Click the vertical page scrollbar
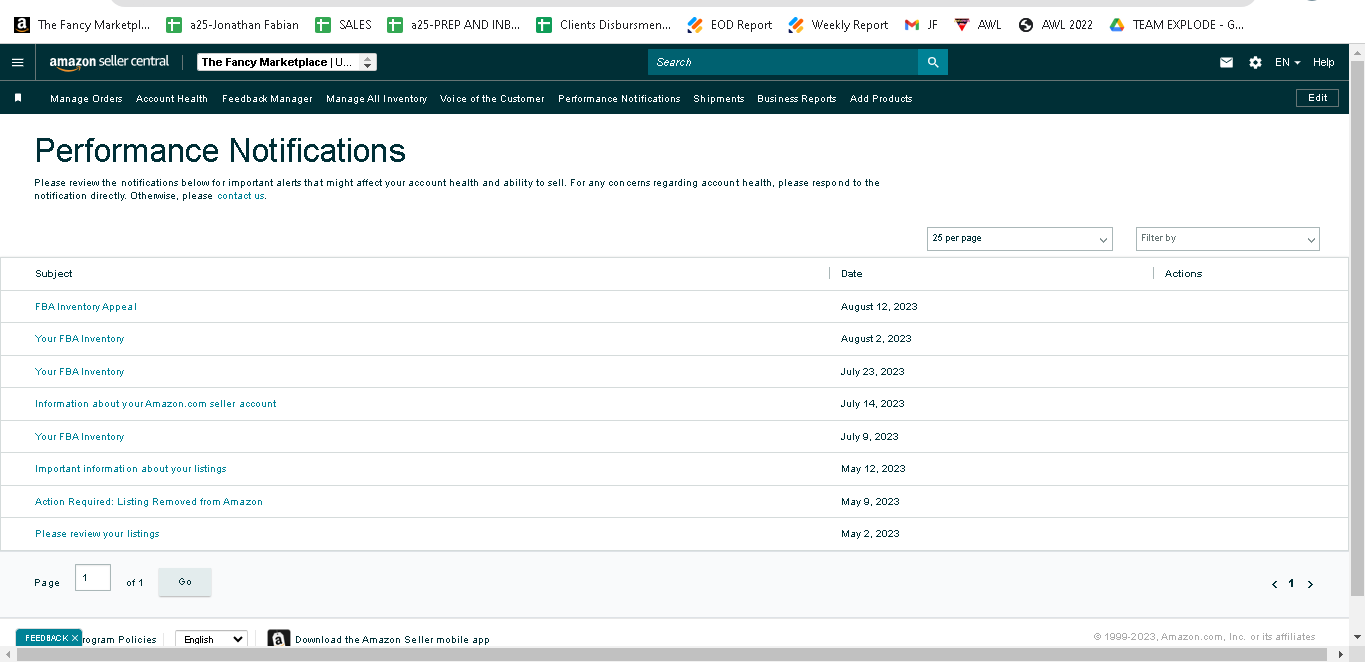The height and width of the screenshot is (662, 1365). [1357, 330]
